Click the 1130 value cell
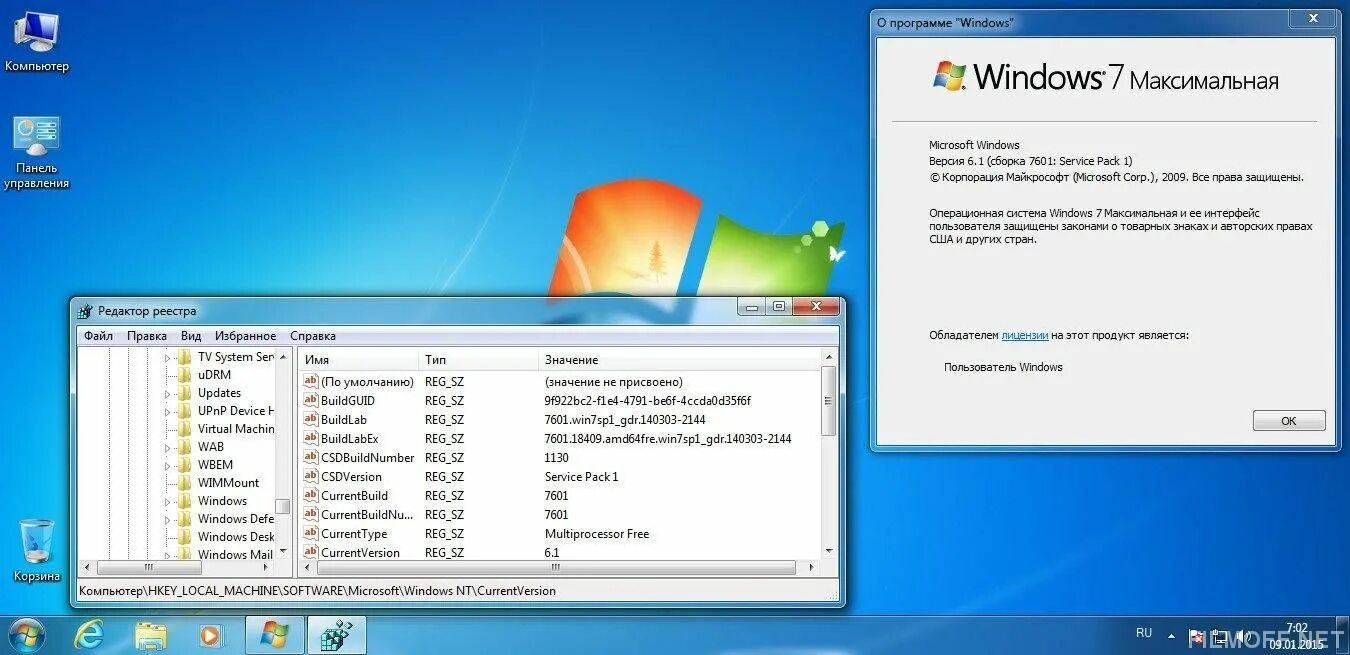1350x655 pixels. (556, 458)
